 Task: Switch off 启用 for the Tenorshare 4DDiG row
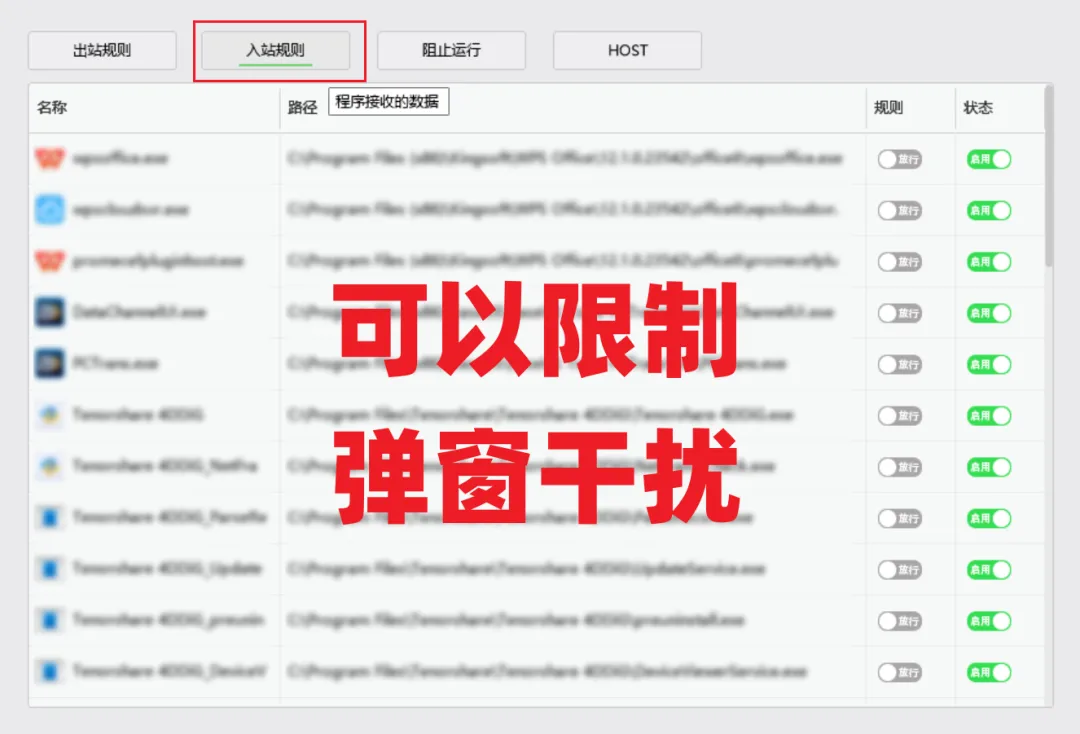click(988, 415)
